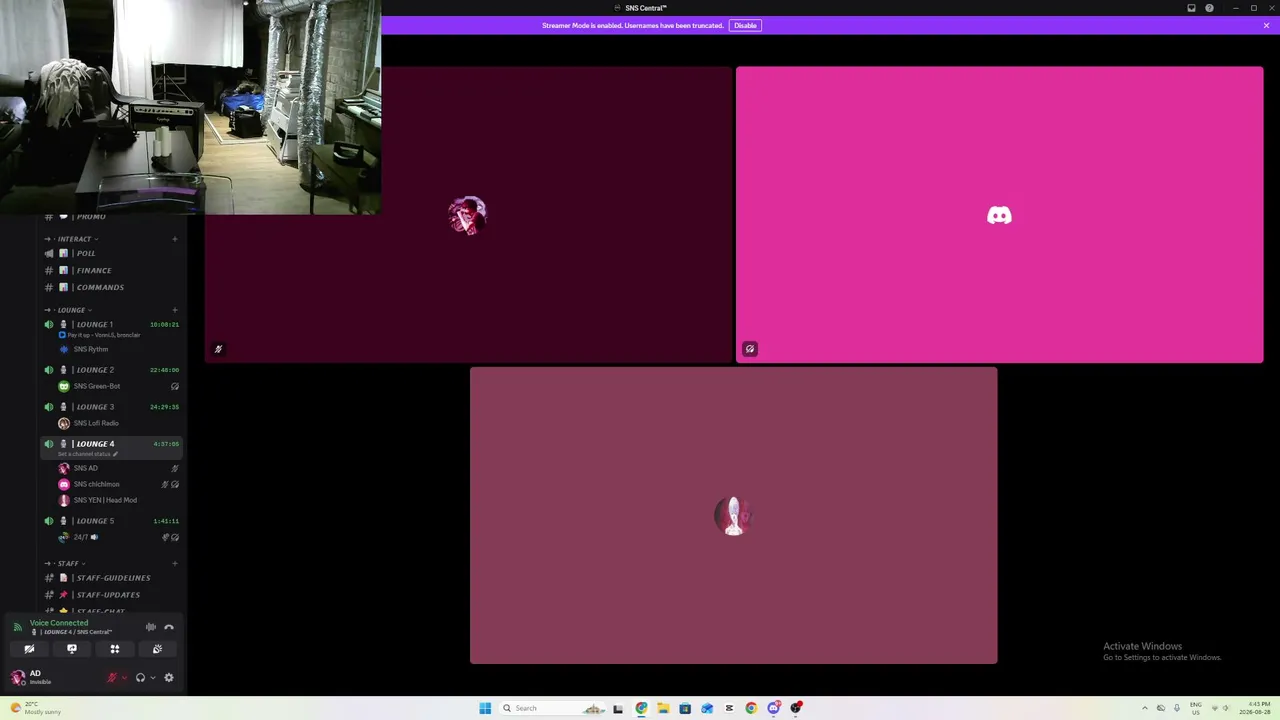Image resolution: width=1280 pixels, height=720 pixels.
Task: Open STAFF-UPDATES channel
Action: point(112,595)
